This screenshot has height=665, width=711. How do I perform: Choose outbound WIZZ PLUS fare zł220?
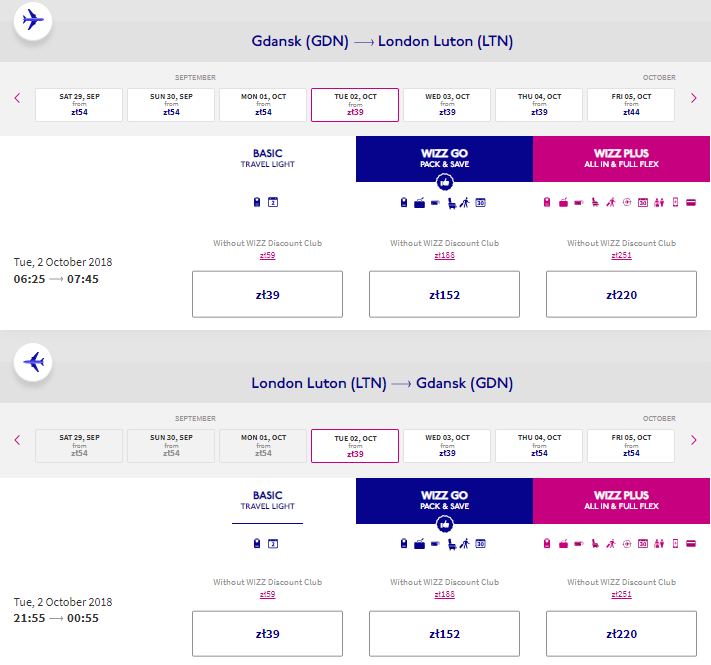(621, 294)
